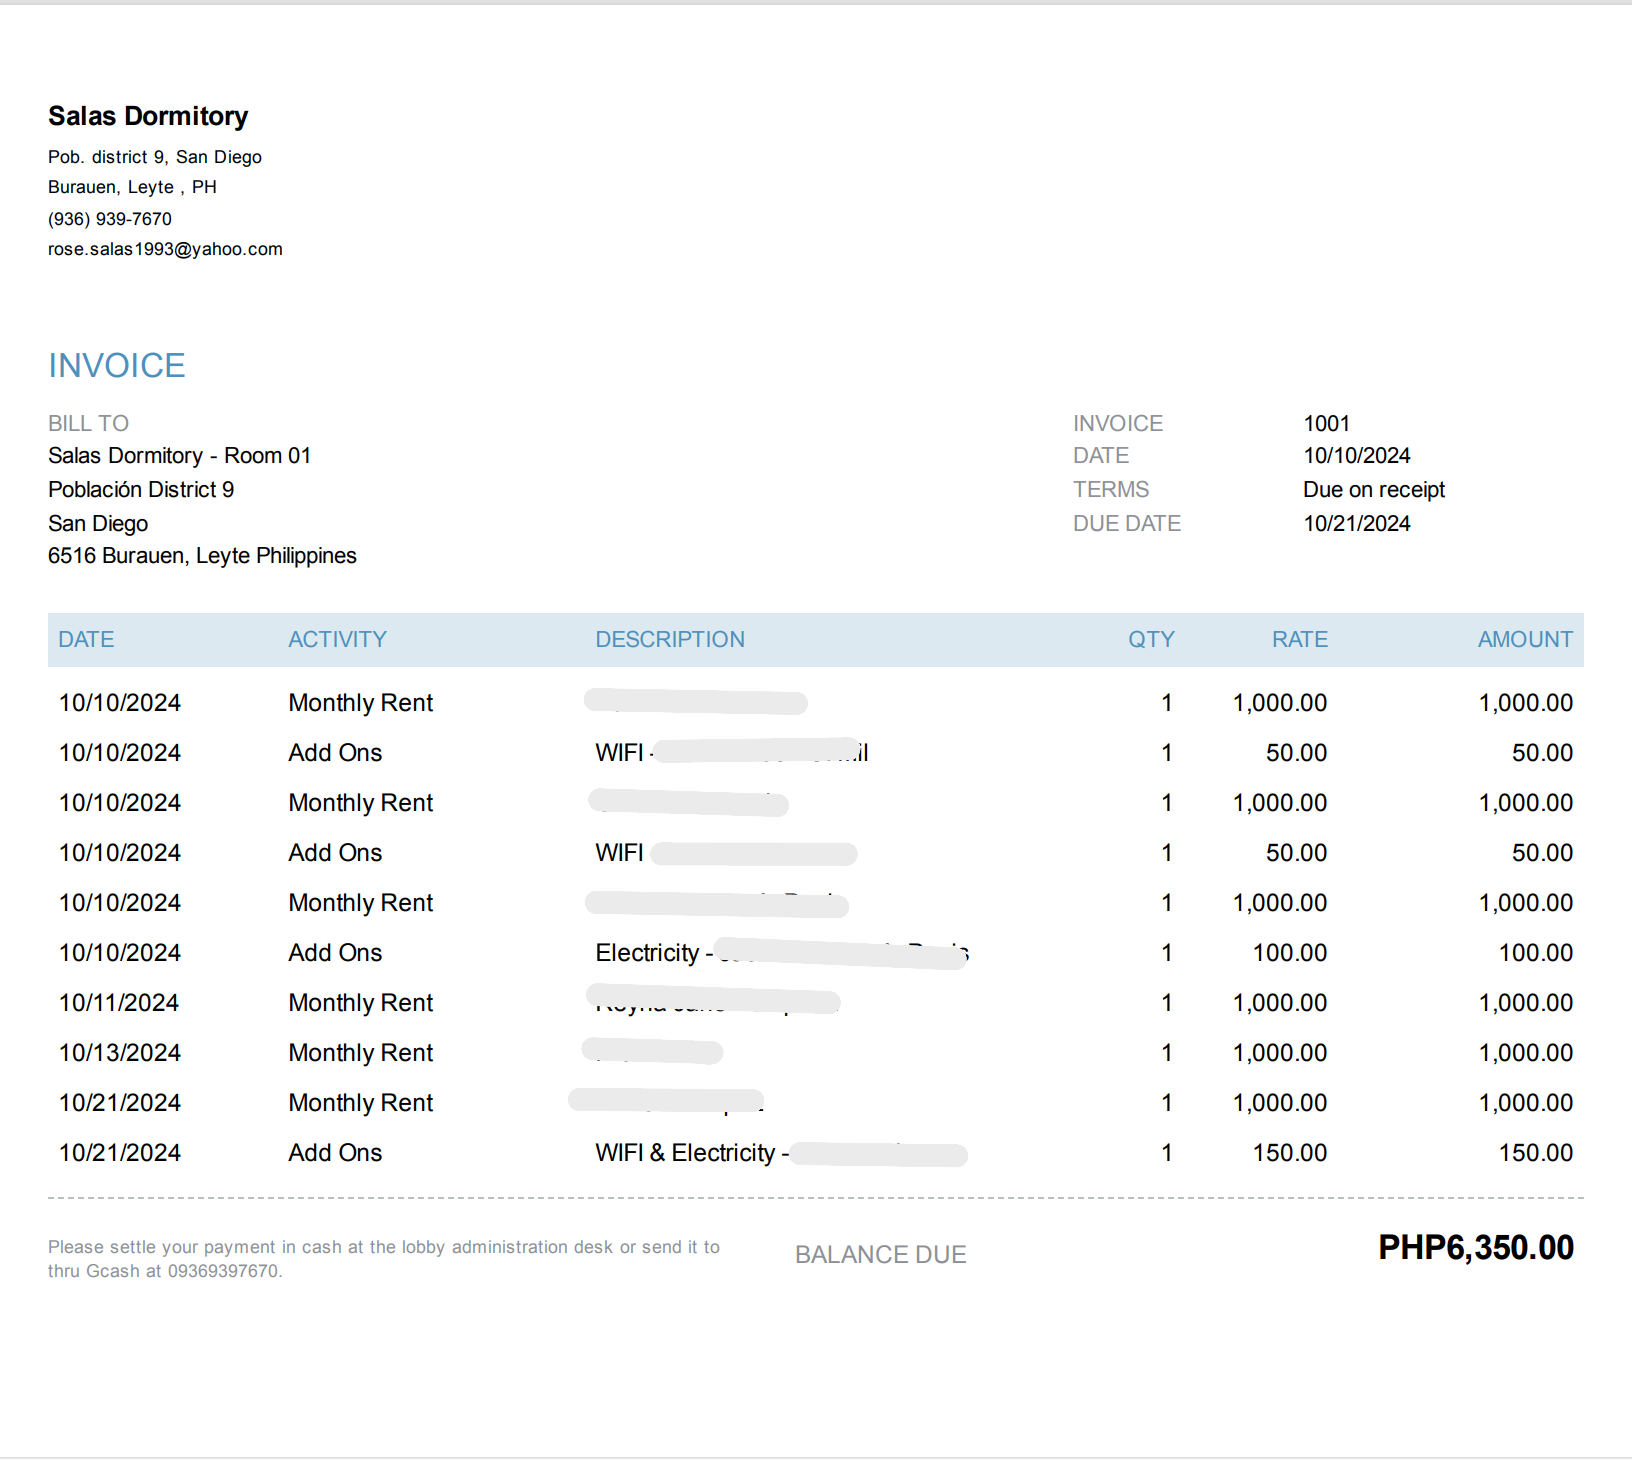Click "Monthly Rent" in the 10/21/2024 row
Screen dimensions: 1632x1460
point(361,1103)
